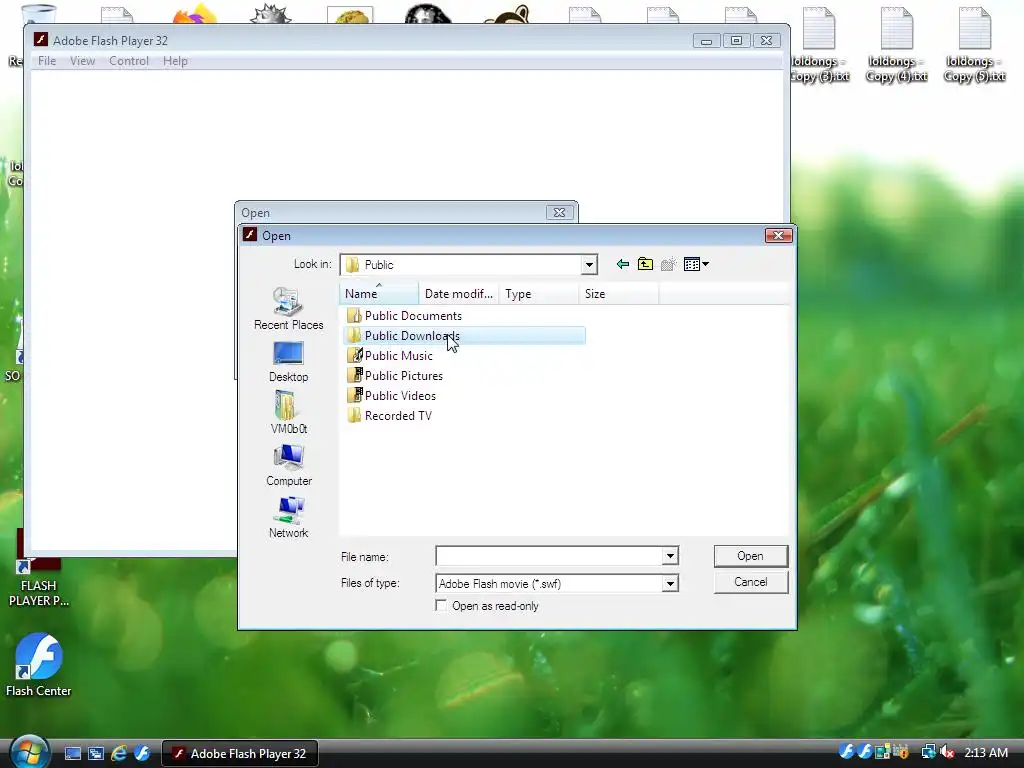The height and width of the screenshot is (768, 1024).
Task: Select Desktop in the places bar
Action: click(288, 362)
